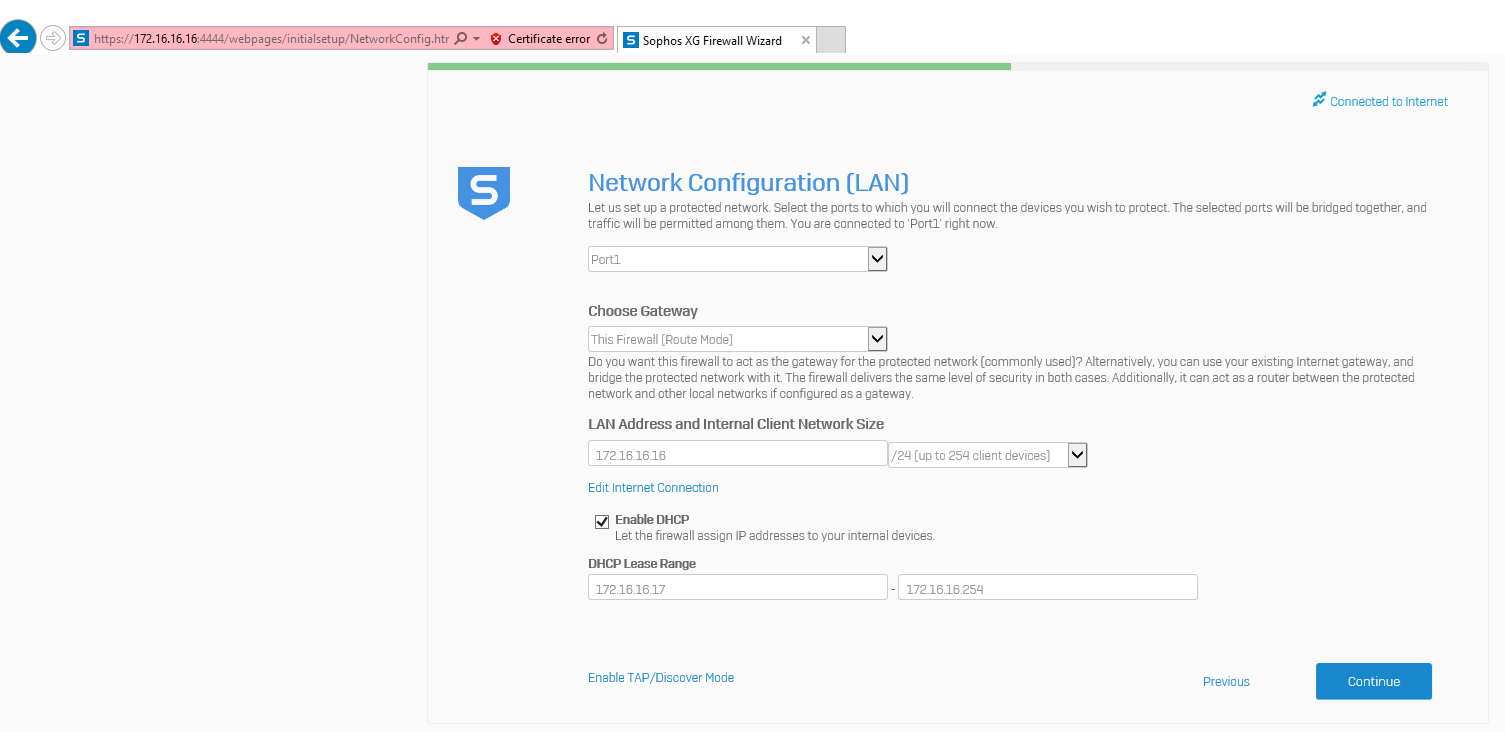
Task: Open the Edit Internet Connection link
Action: 653,488
